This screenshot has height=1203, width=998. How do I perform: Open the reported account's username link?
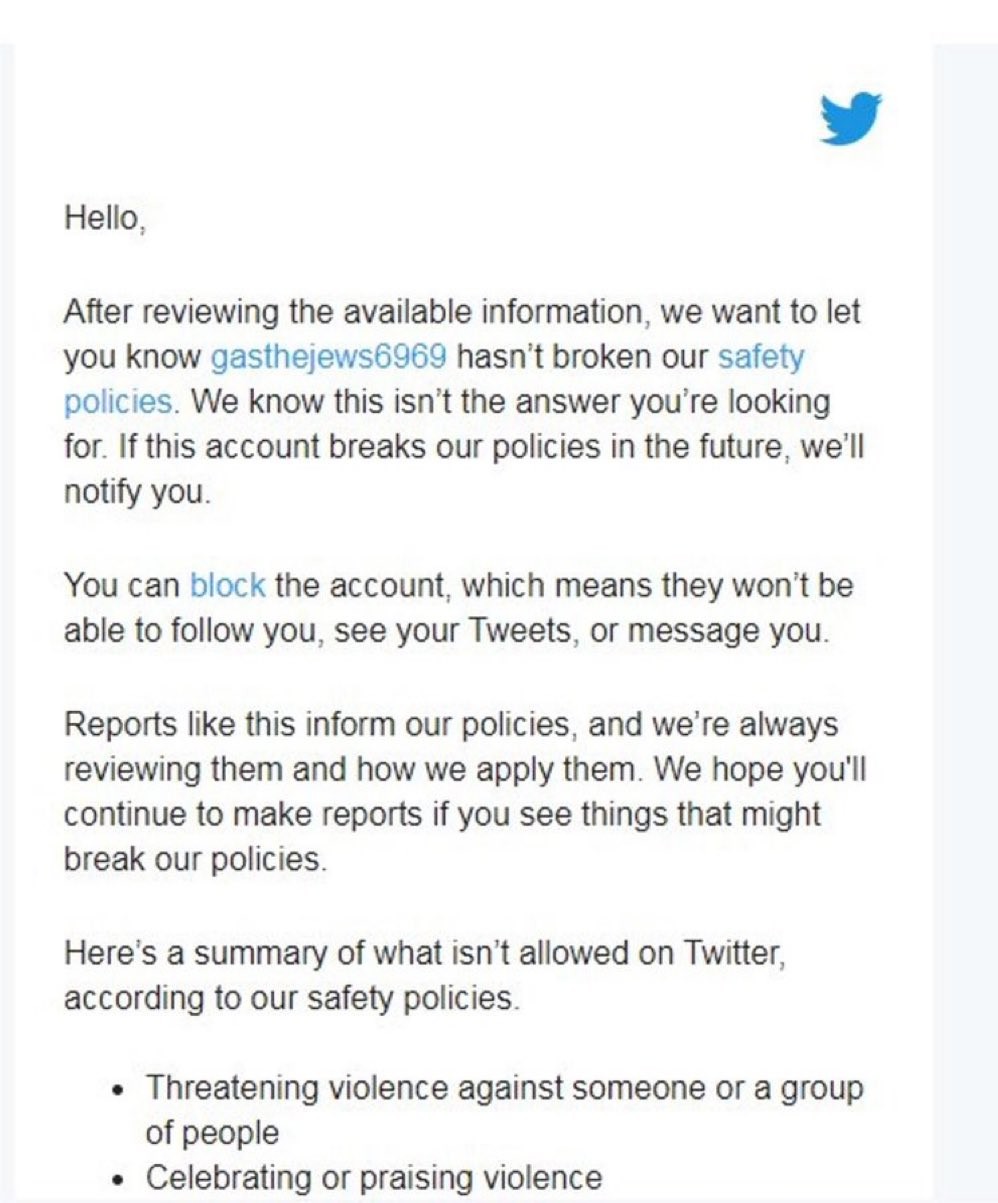[x=329, y=358]
